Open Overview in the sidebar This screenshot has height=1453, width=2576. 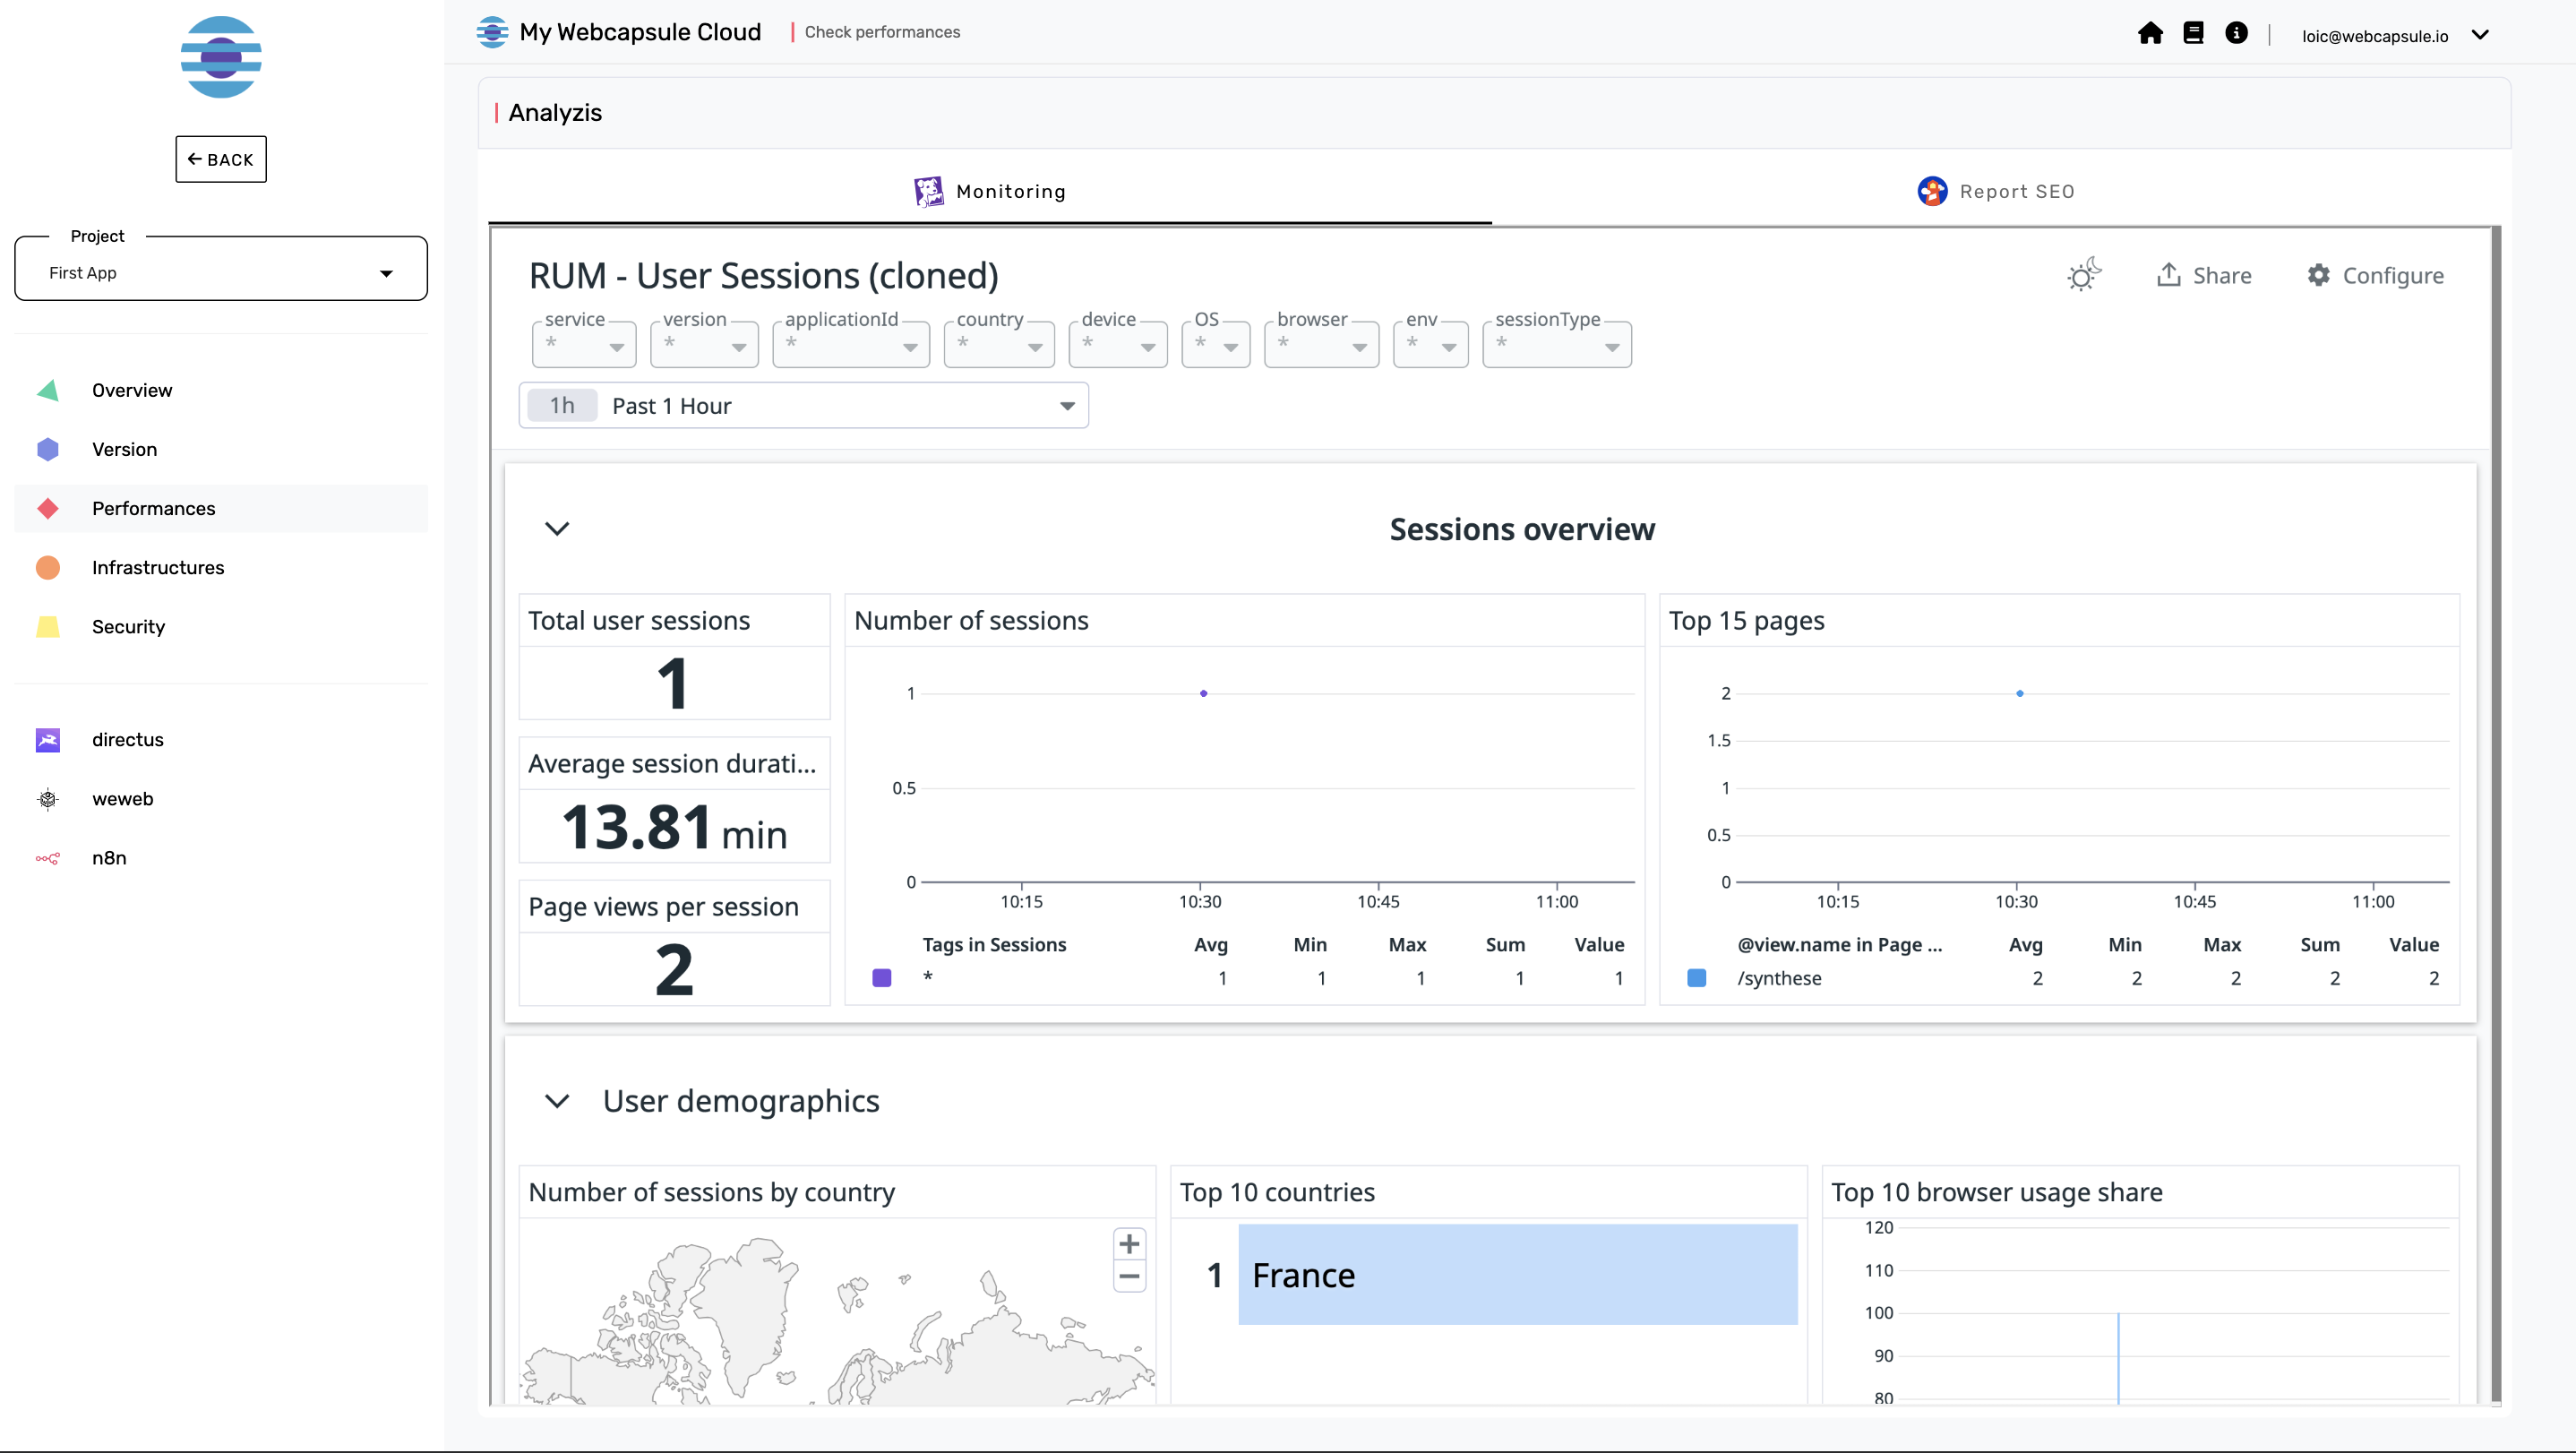coord(221,390)
